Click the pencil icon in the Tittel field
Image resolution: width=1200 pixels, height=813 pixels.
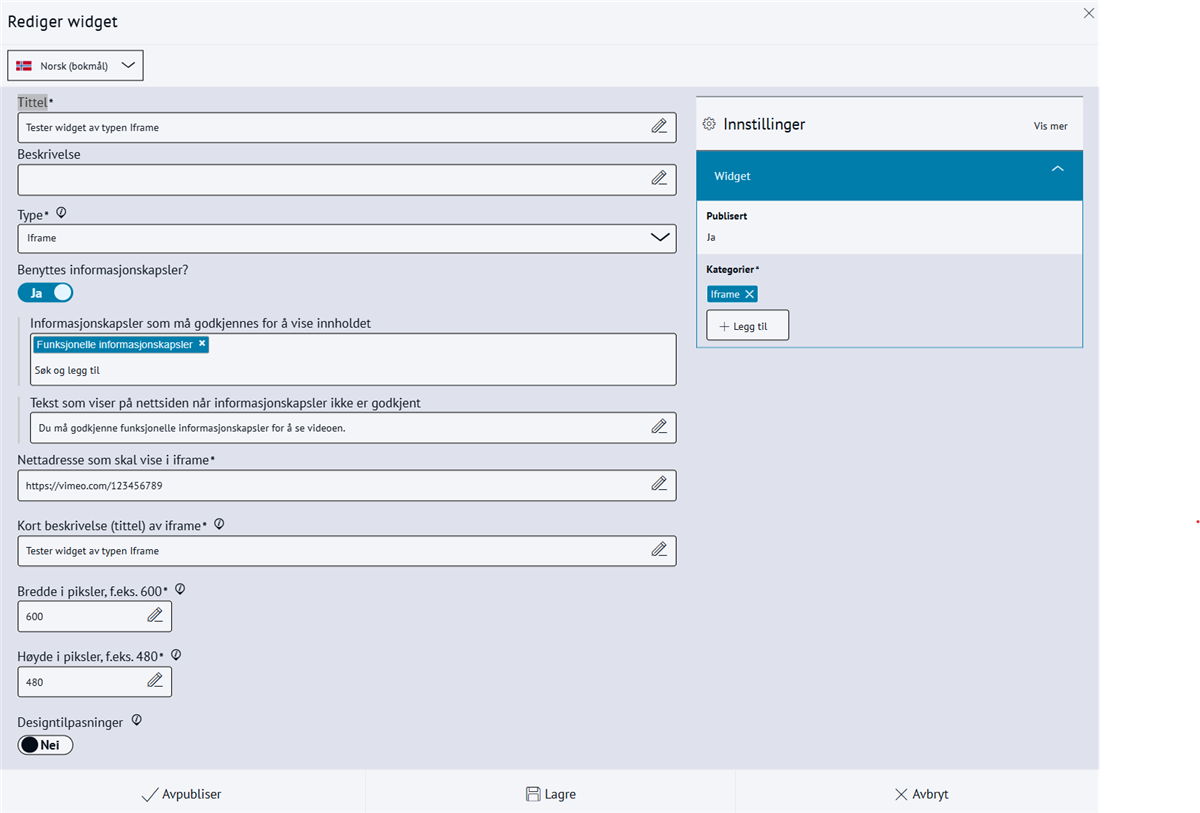[659, 127]
